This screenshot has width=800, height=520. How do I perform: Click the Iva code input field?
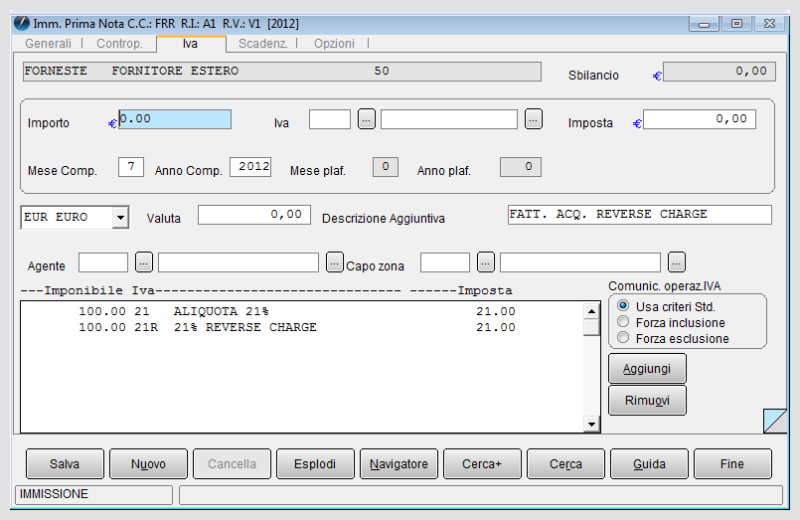point(330,119)
